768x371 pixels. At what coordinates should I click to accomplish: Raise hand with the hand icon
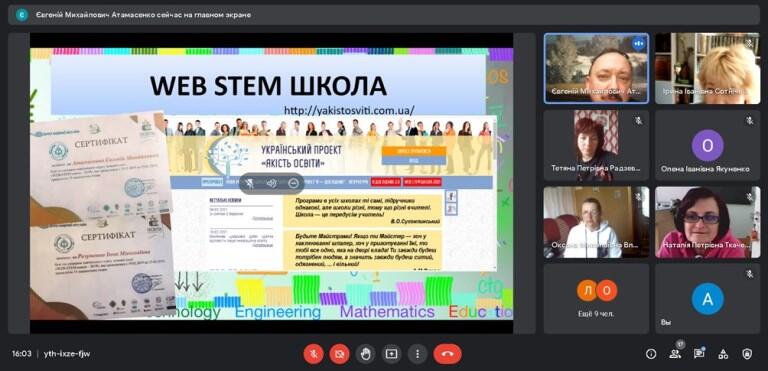click(365, 354)
